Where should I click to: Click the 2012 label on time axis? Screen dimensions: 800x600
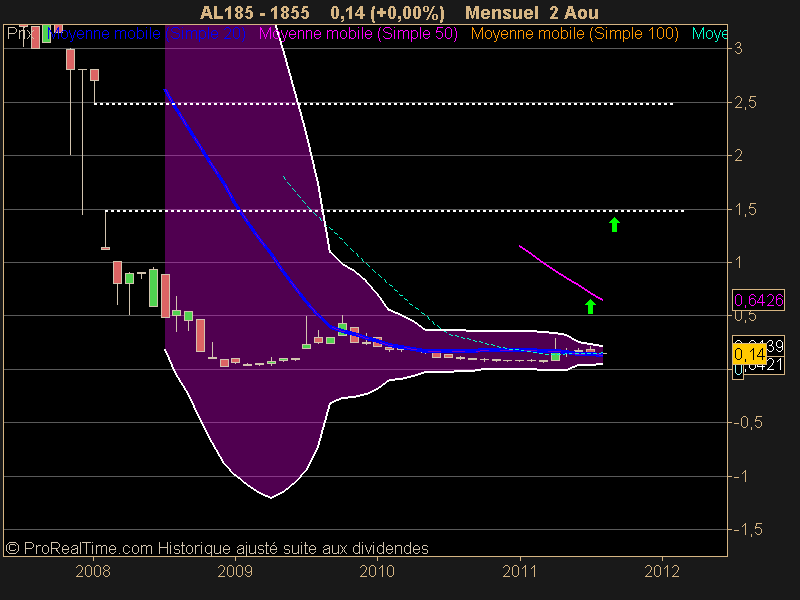(x=662, y=571)
